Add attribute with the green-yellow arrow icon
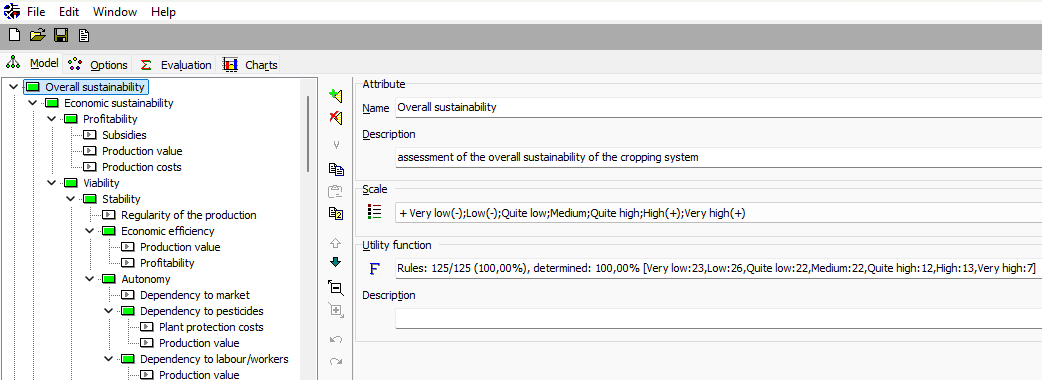 click(x=336, y=96)
